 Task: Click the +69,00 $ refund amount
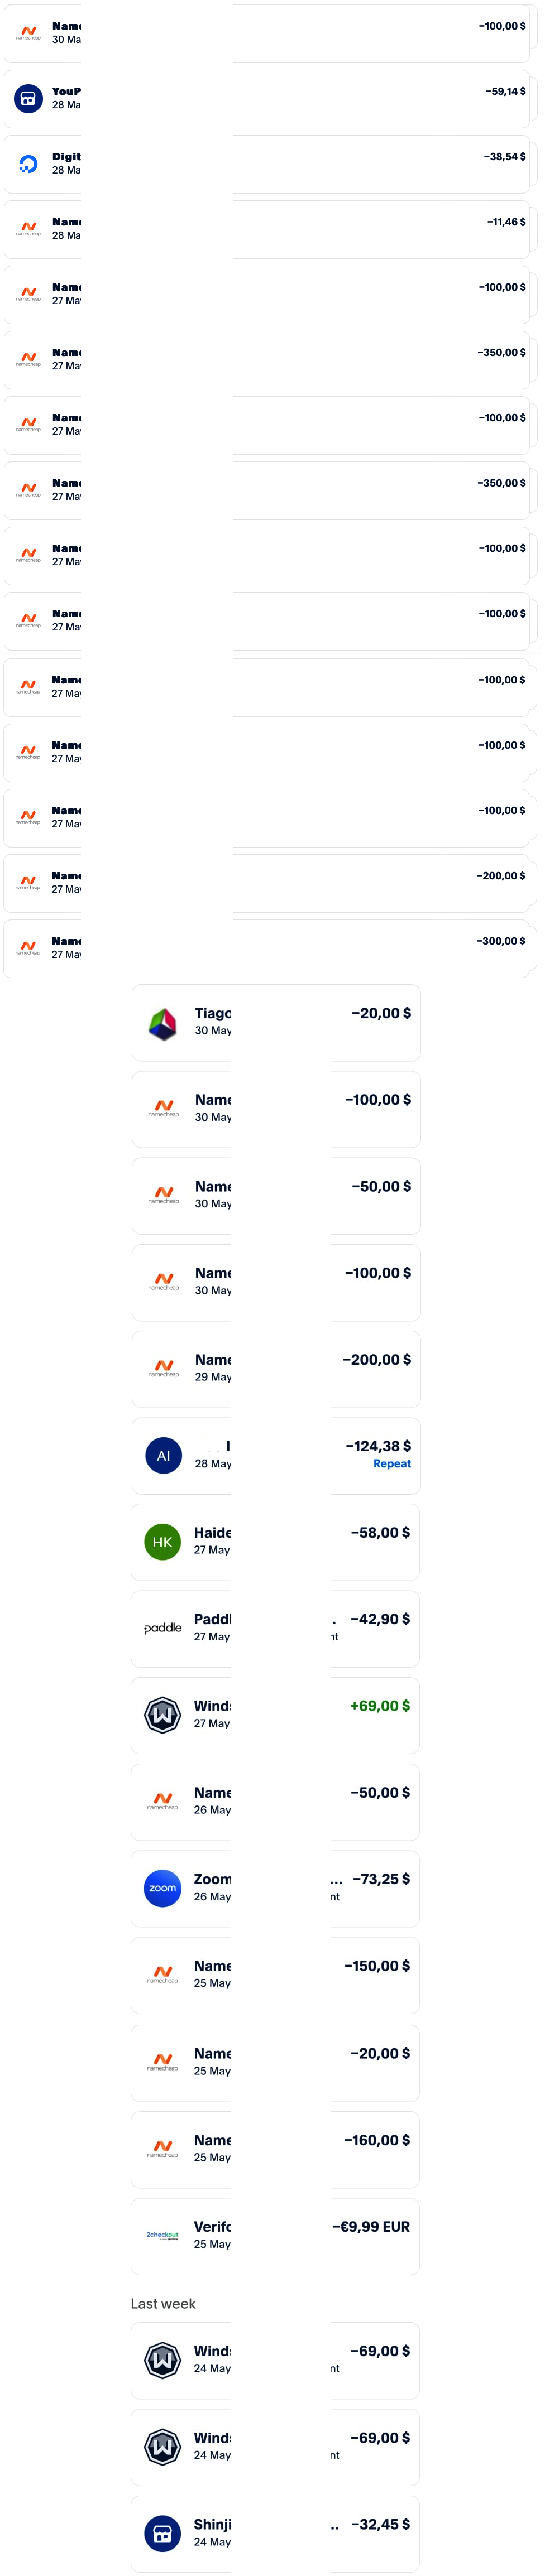tap(380, 1706)
